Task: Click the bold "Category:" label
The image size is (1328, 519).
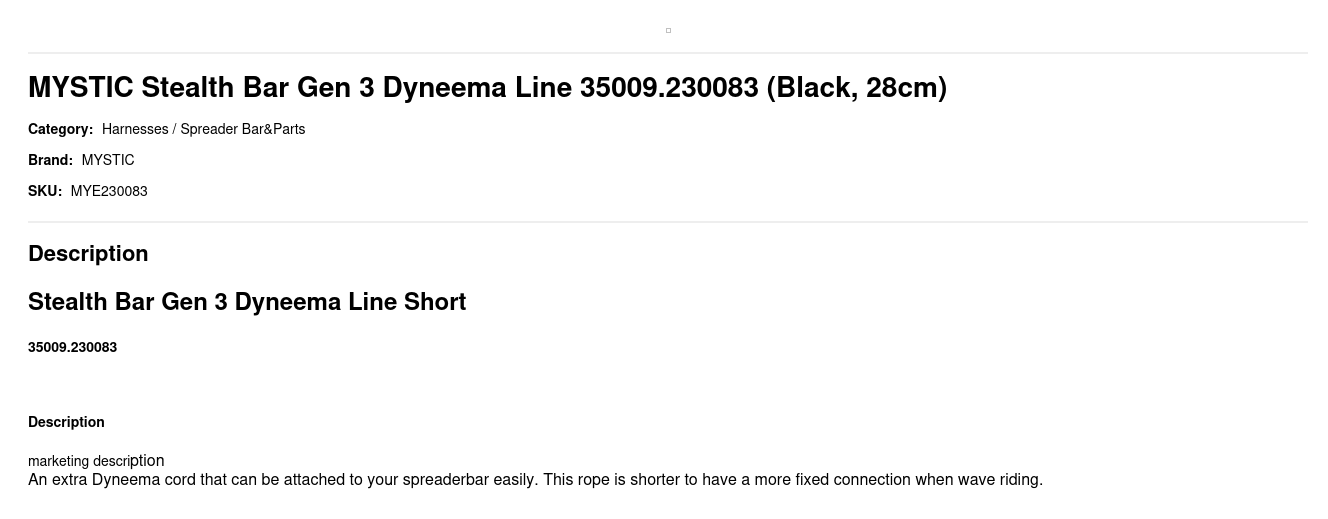Action: click(60, 129)
